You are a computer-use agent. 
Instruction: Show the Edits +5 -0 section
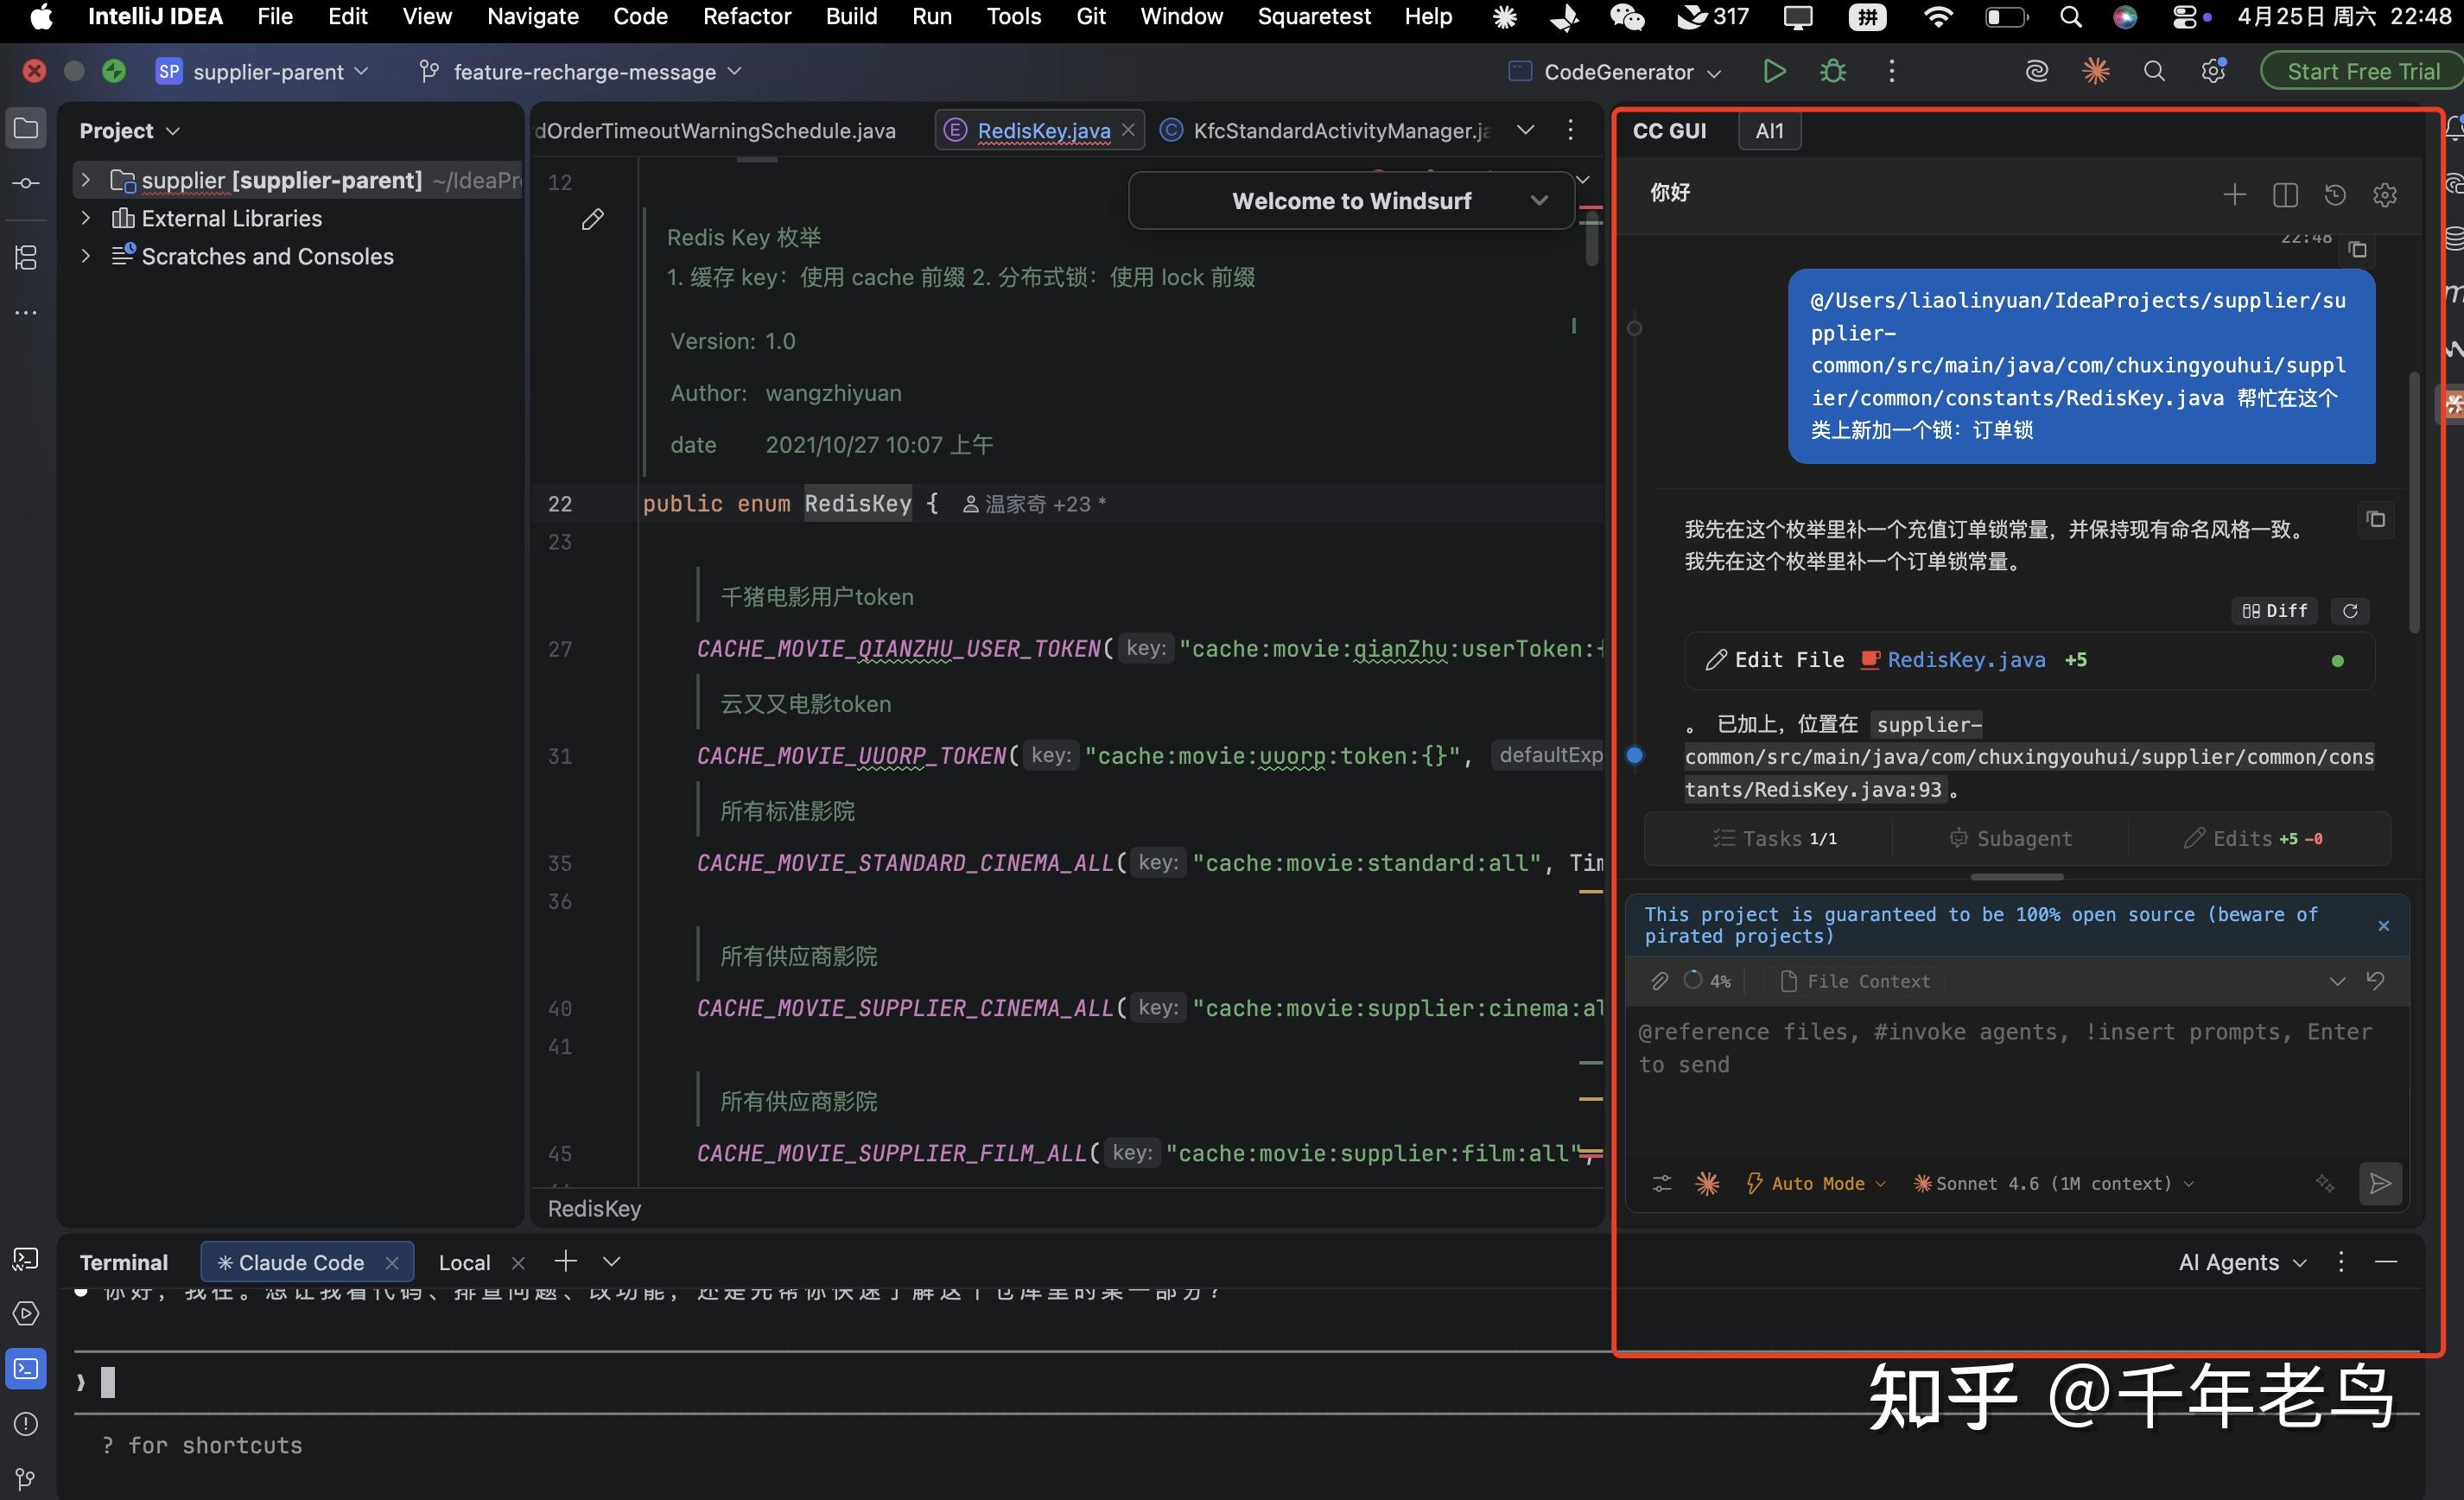pos(2253,838)
